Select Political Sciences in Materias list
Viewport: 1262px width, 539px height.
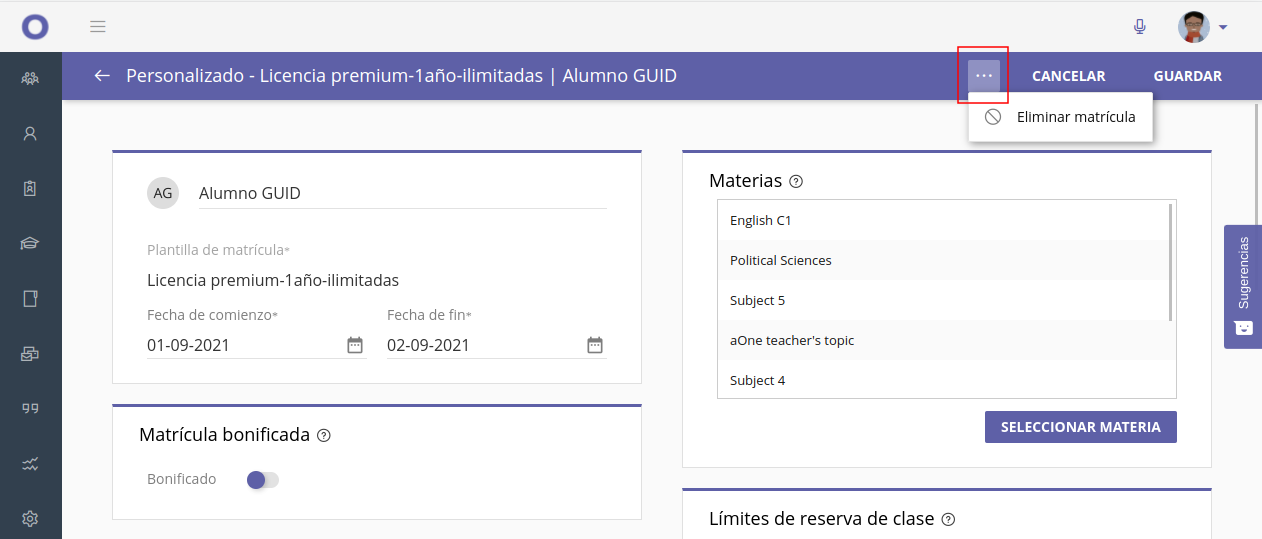(x=781, y=260)
